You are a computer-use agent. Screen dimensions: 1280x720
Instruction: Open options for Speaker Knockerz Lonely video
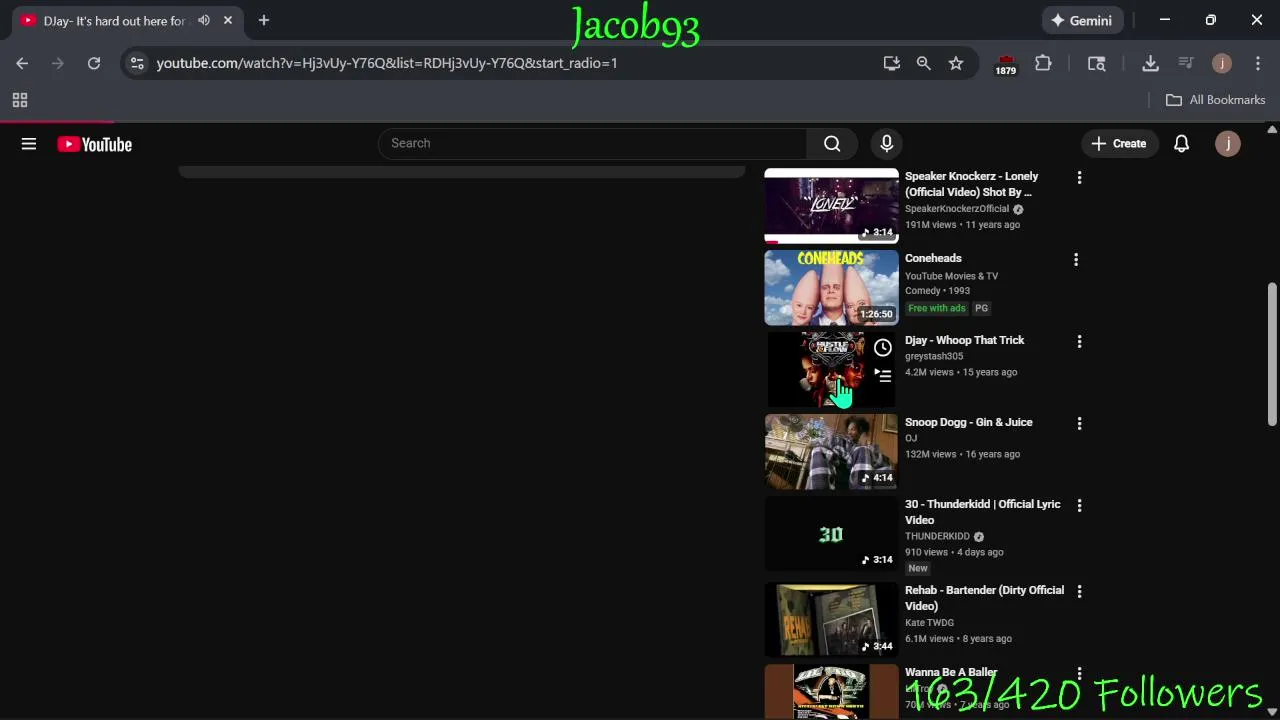[x=1079, y=178]
